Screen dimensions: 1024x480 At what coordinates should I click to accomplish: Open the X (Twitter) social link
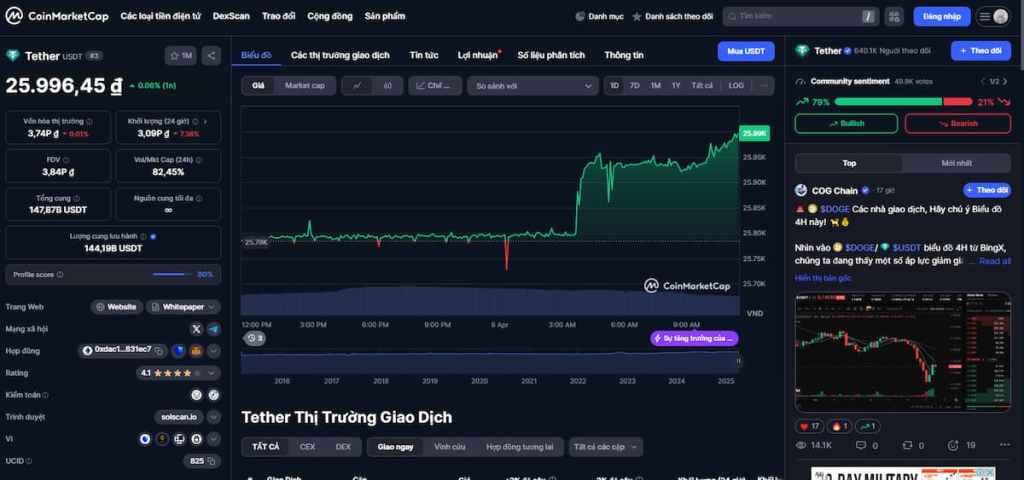click(x=196, y=328)
